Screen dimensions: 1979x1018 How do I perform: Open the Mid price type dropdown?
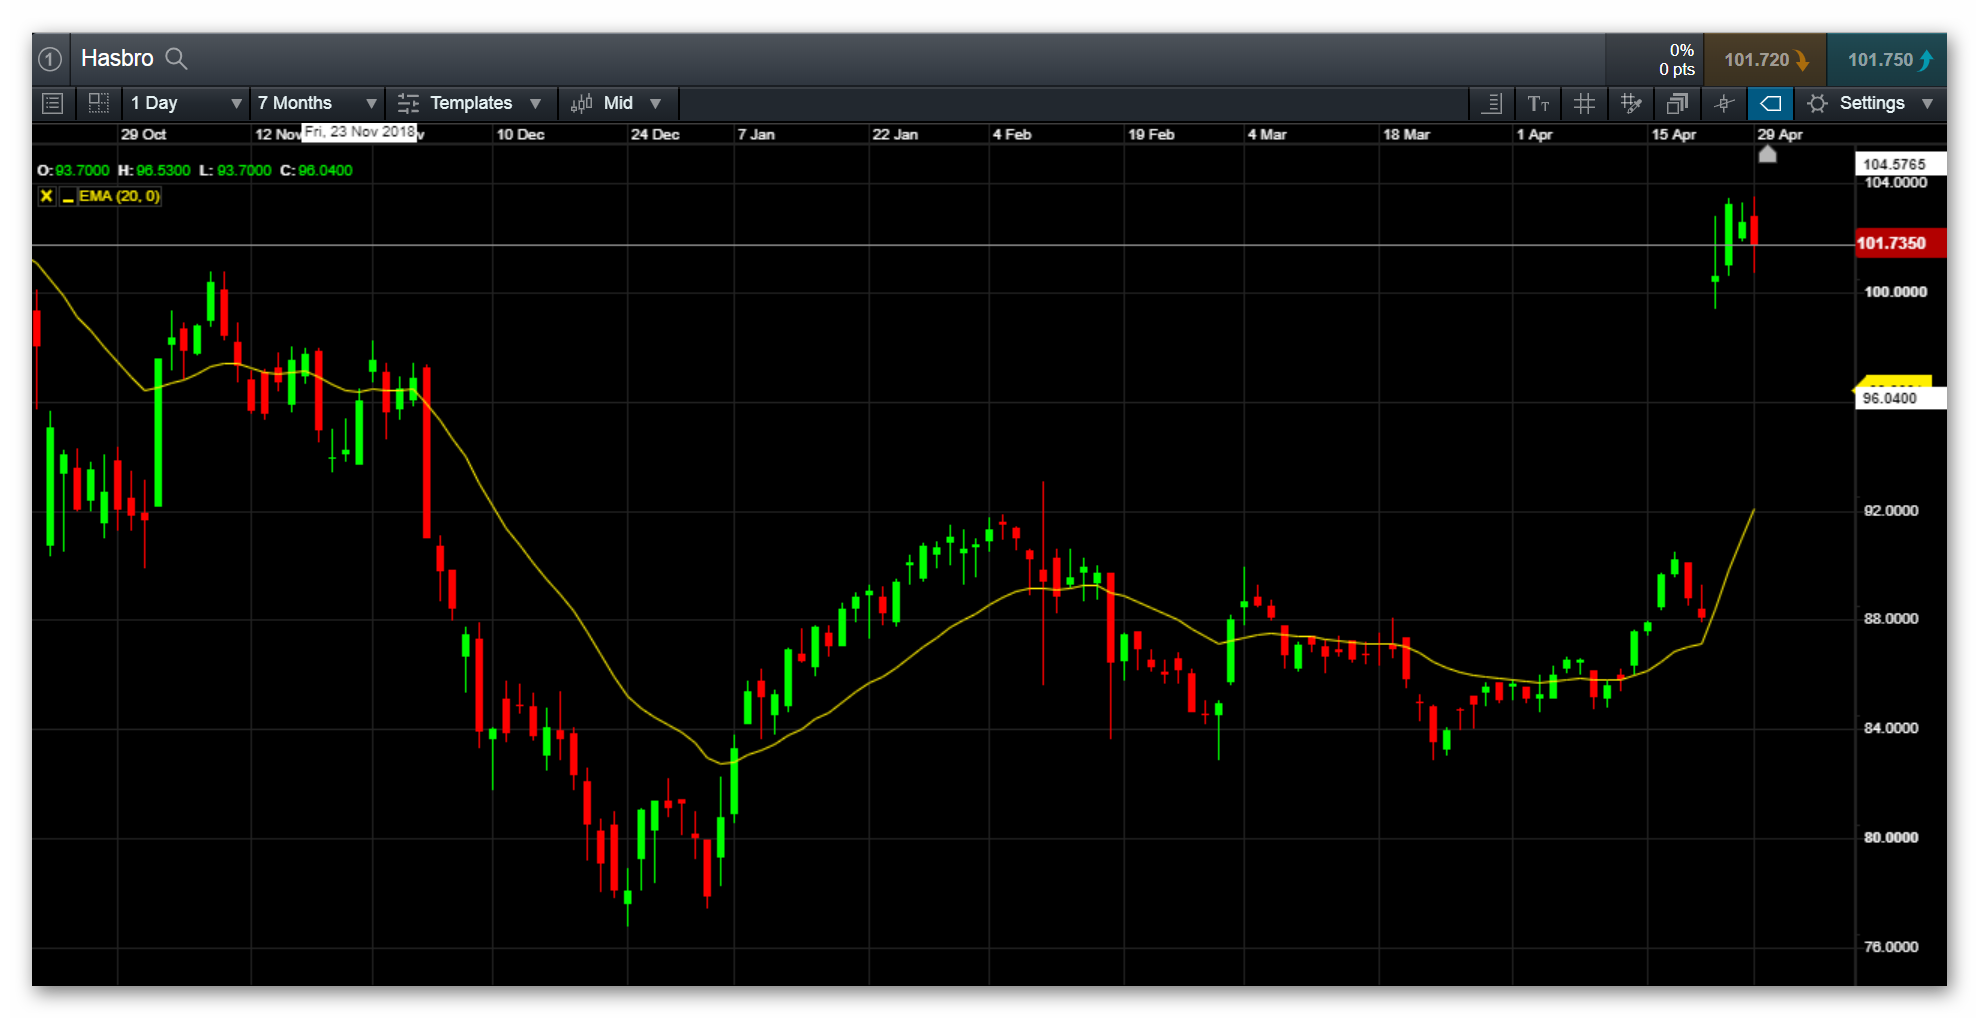(617, 103)
